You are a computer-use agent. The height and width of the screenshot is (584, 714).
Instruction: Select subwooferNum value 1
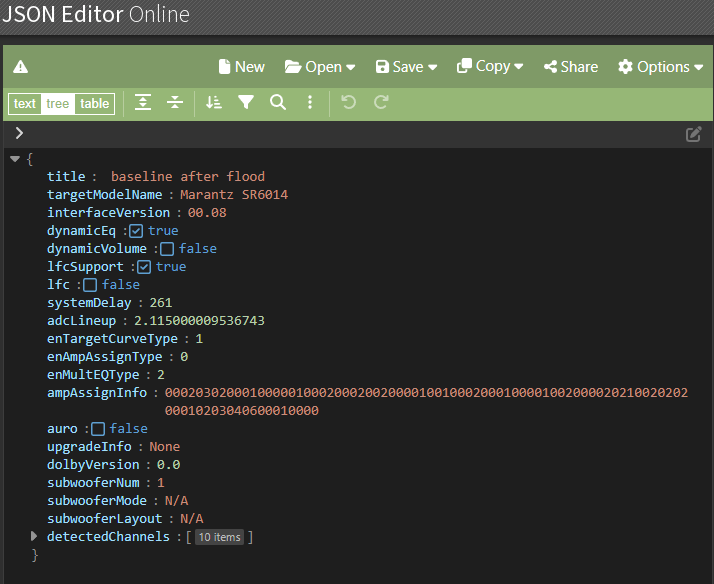coord(161,482)
